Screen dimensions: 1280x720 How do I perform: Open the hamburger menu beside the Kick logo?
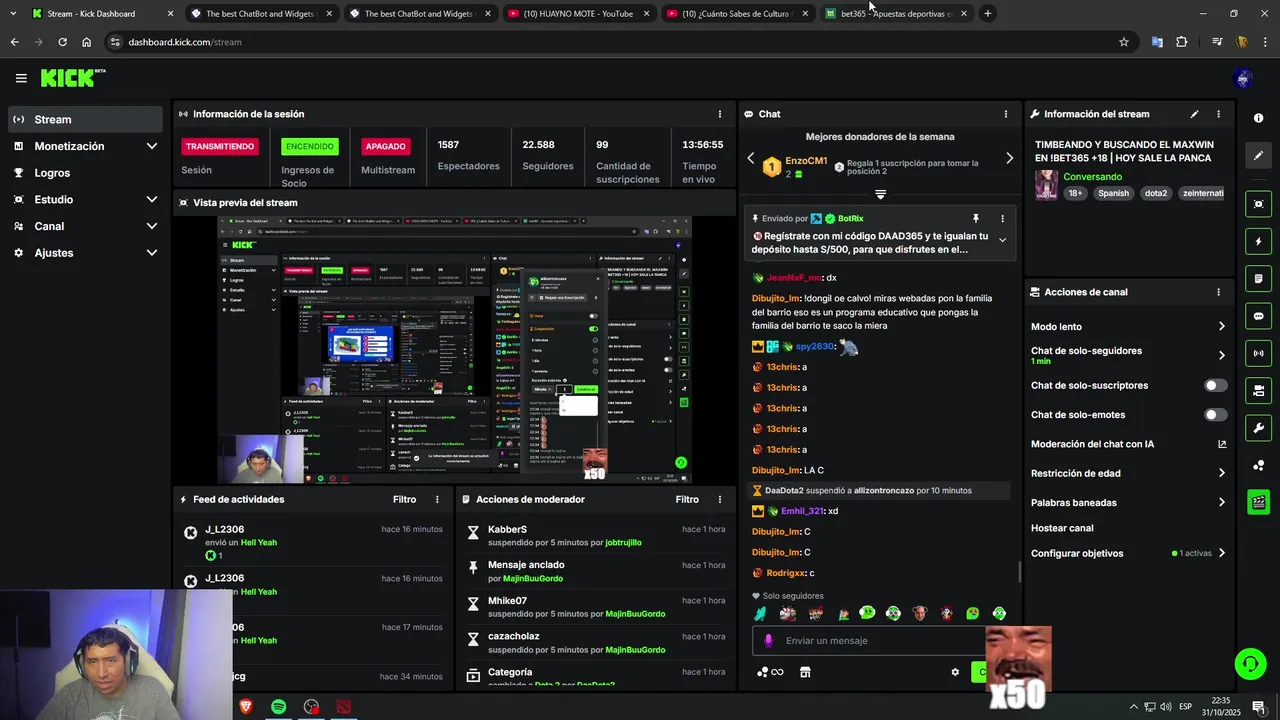21,78
